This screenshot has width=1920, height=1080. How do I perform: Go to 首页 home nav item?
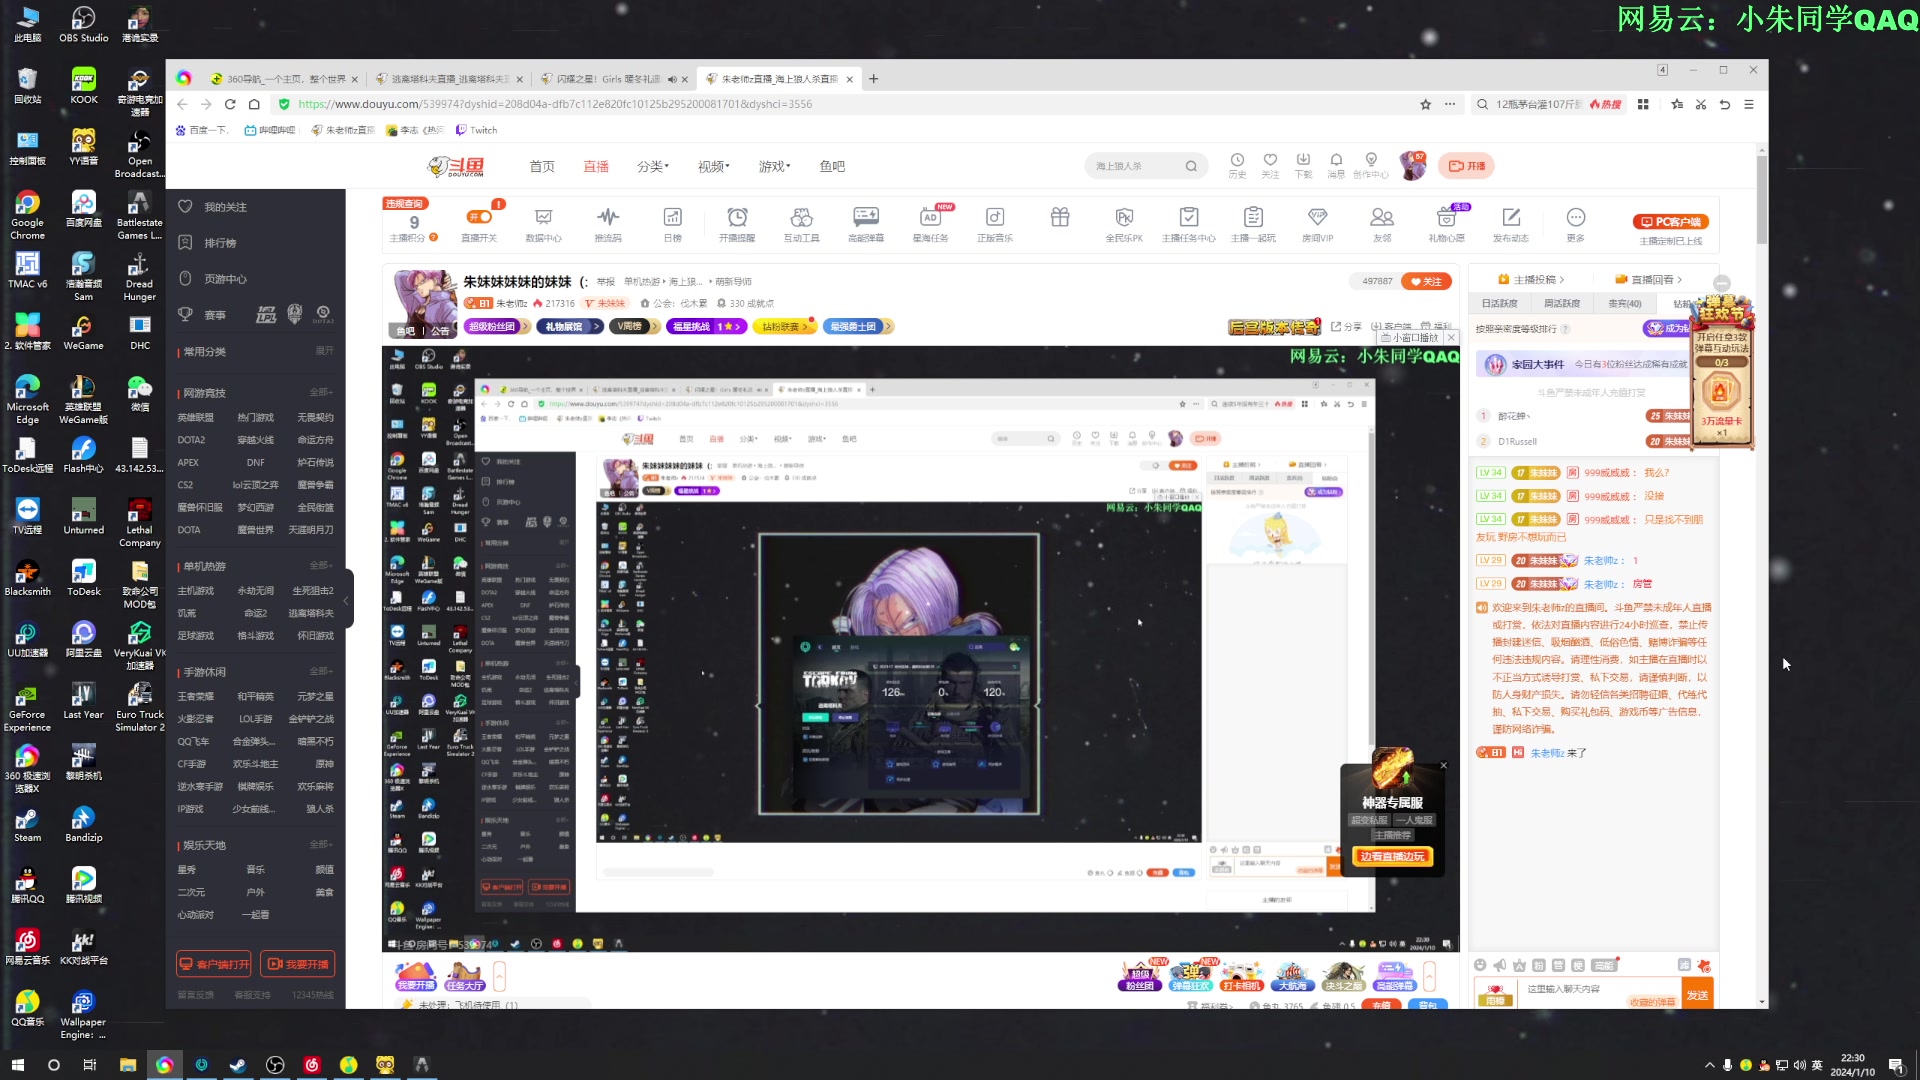542,166
